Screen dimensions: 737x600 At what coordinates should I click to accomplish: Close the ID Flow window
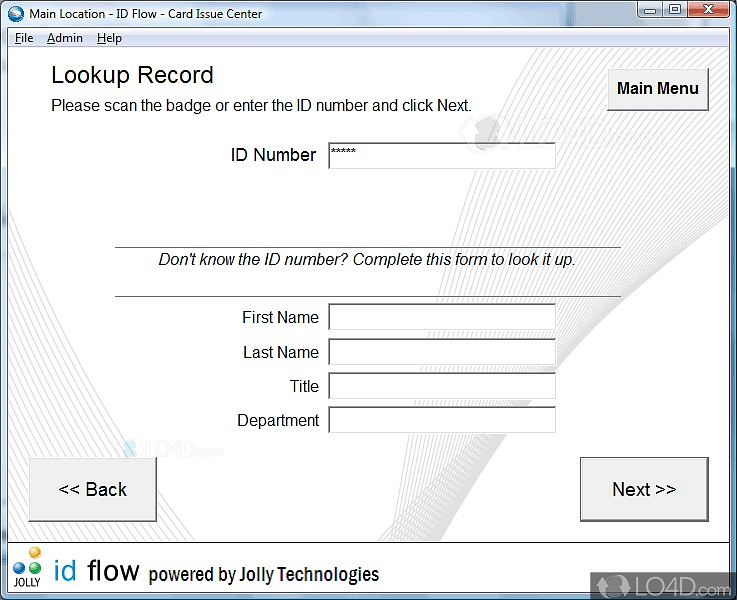coord(708,10)
